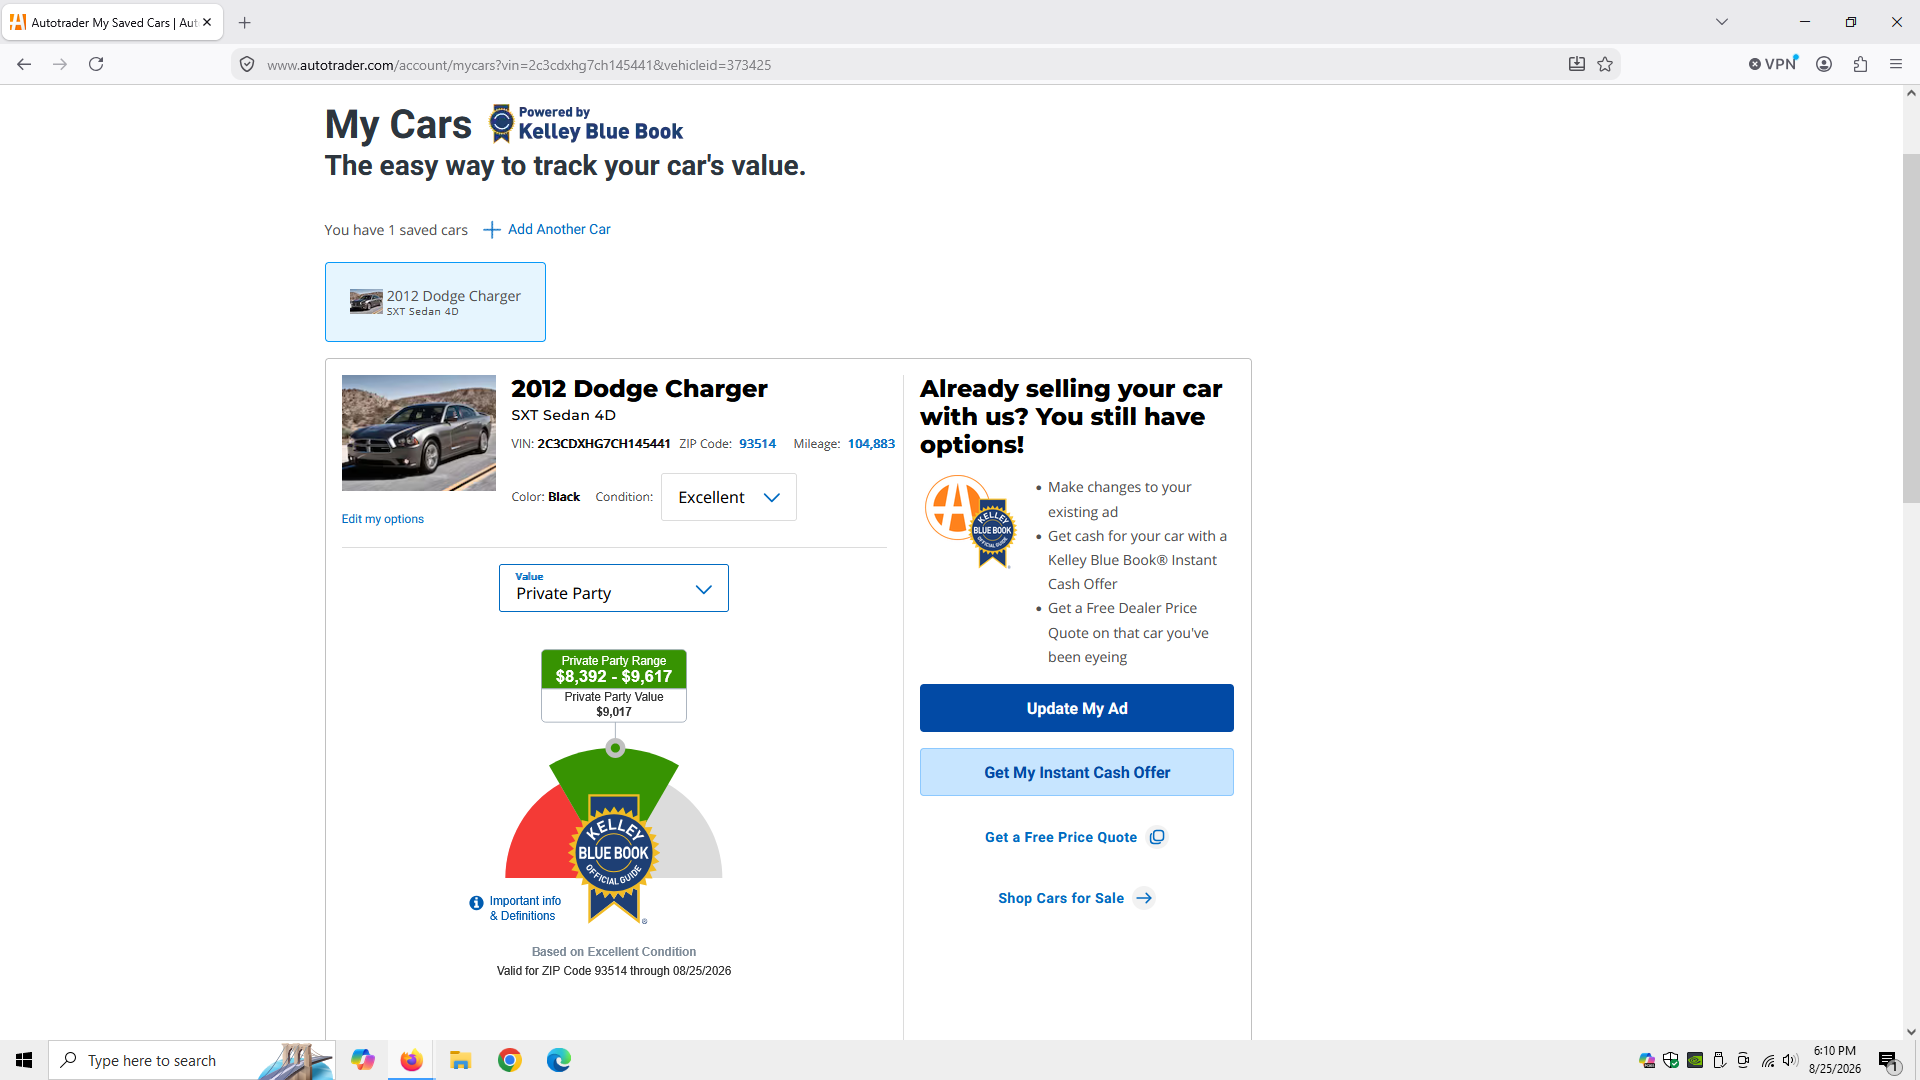This screenshot has width=1920, height=1080.
Task: Click the Important info & Definitions link
Action: pos(525,908)
